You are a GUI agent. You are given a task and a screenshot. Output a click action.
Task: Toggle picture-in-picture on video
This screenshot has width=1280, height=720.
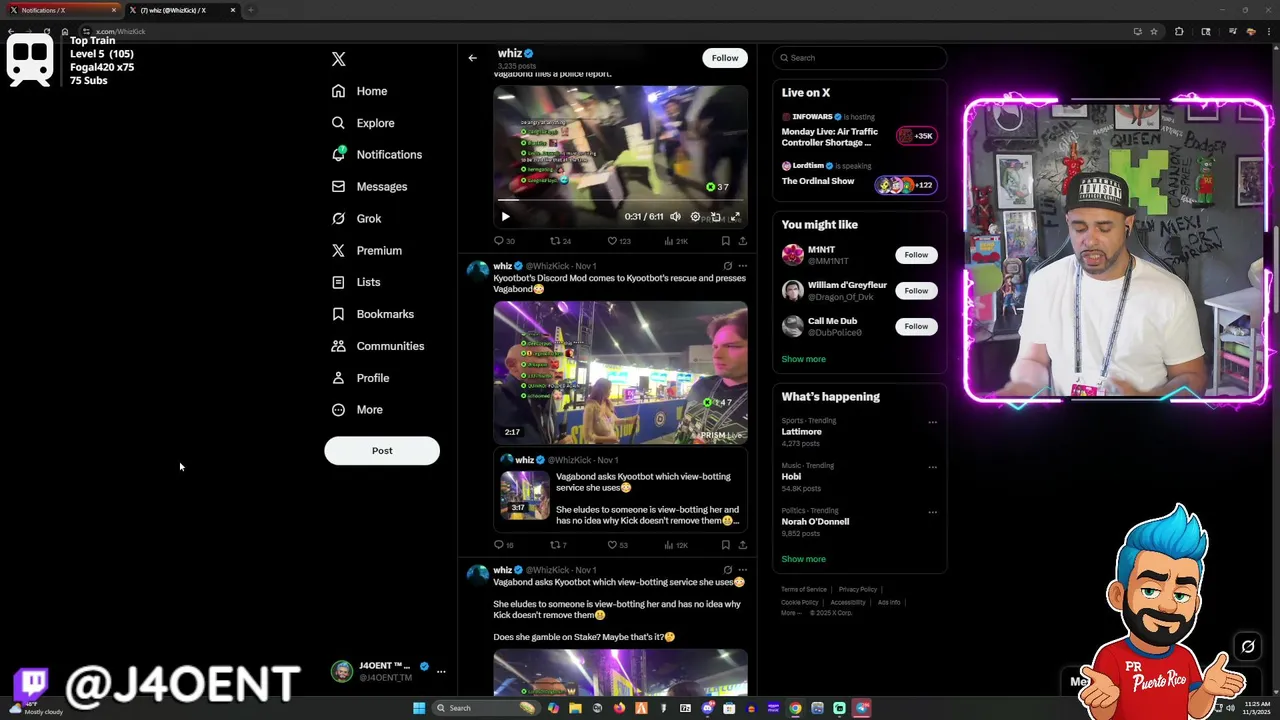point(715,217)
